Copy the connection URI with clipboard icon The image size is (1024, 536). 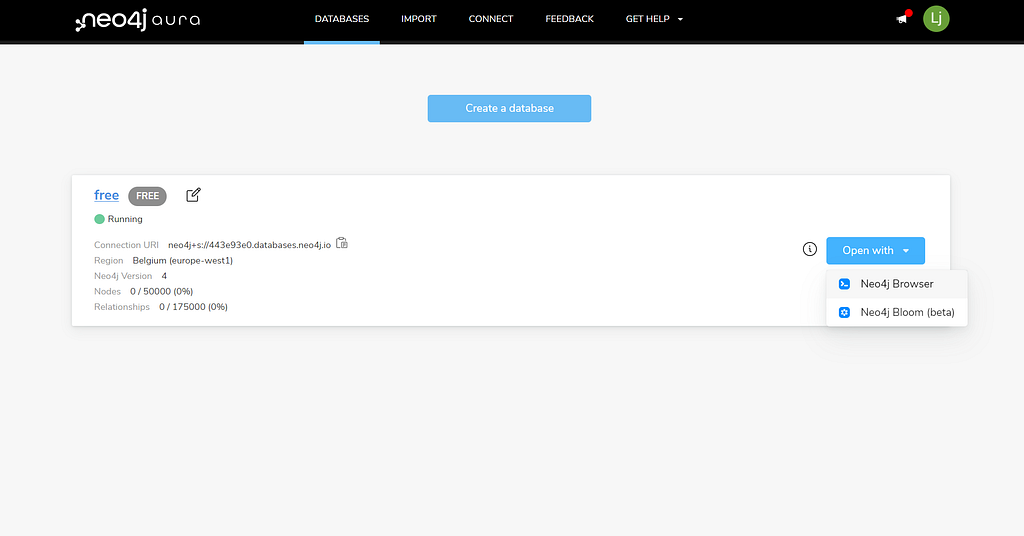342,244
